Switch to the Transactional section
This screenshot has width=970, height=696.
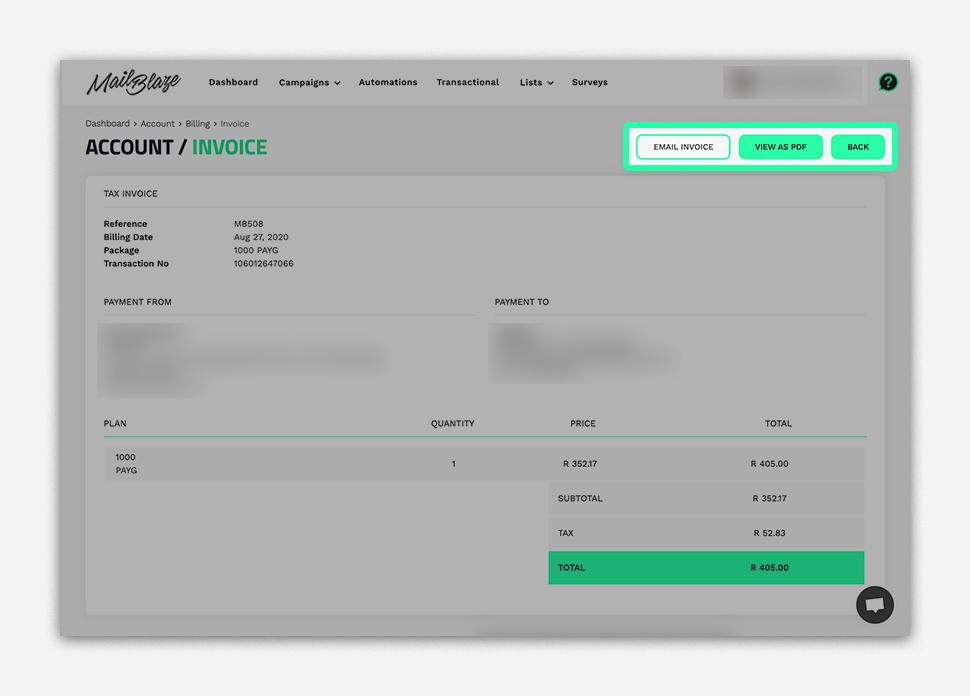pos(467,82)
